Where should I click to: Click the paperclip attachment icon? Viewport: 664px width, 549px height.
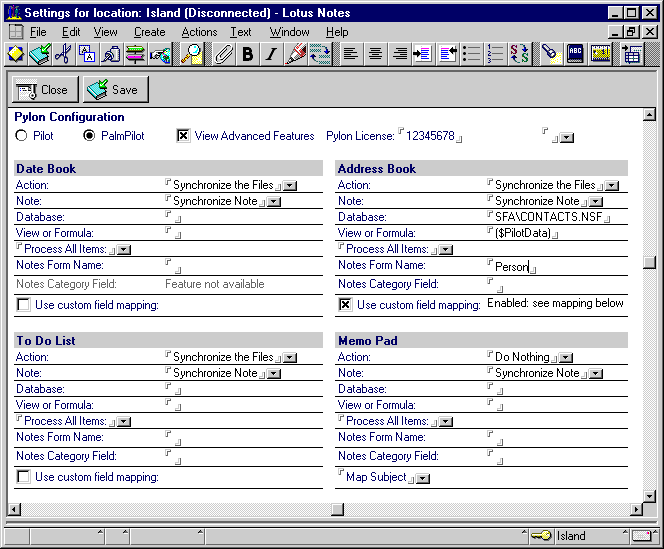click(224, 54)
